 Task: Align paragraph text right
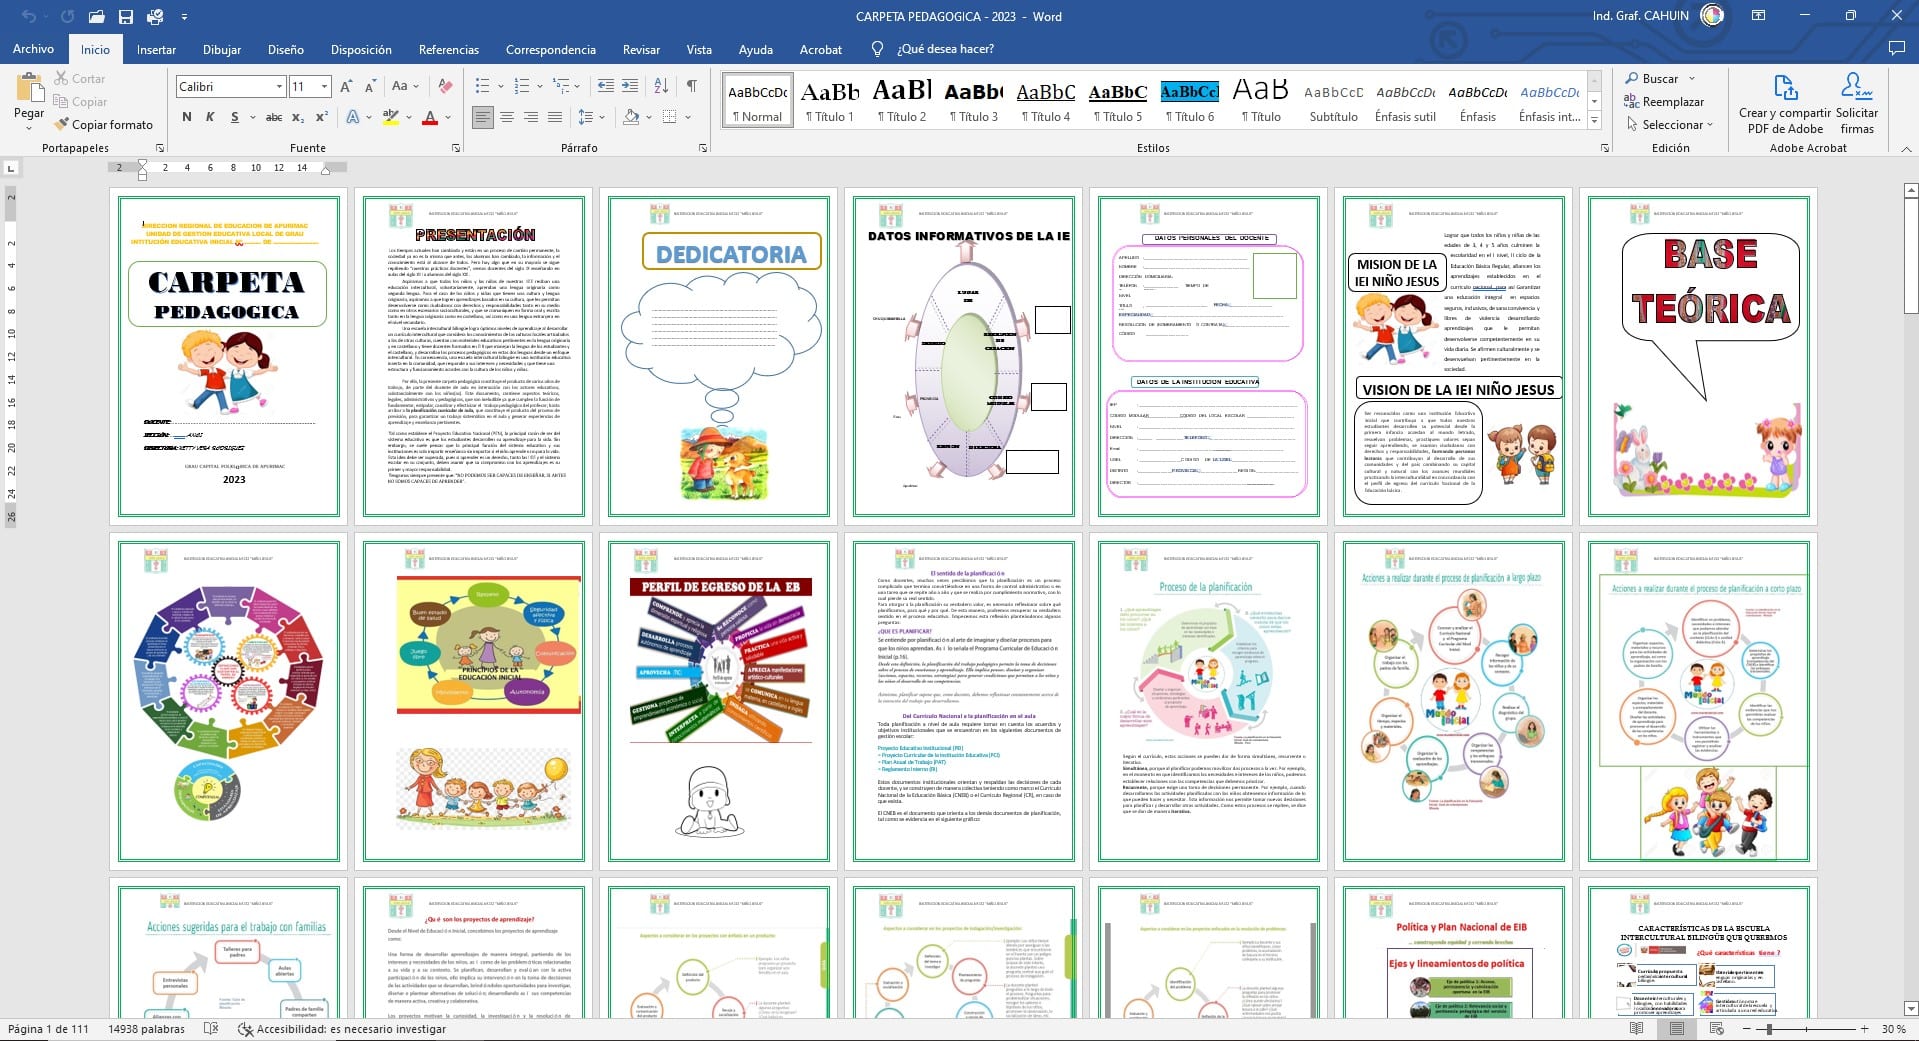pyautogui.click(x=531, y=117)
